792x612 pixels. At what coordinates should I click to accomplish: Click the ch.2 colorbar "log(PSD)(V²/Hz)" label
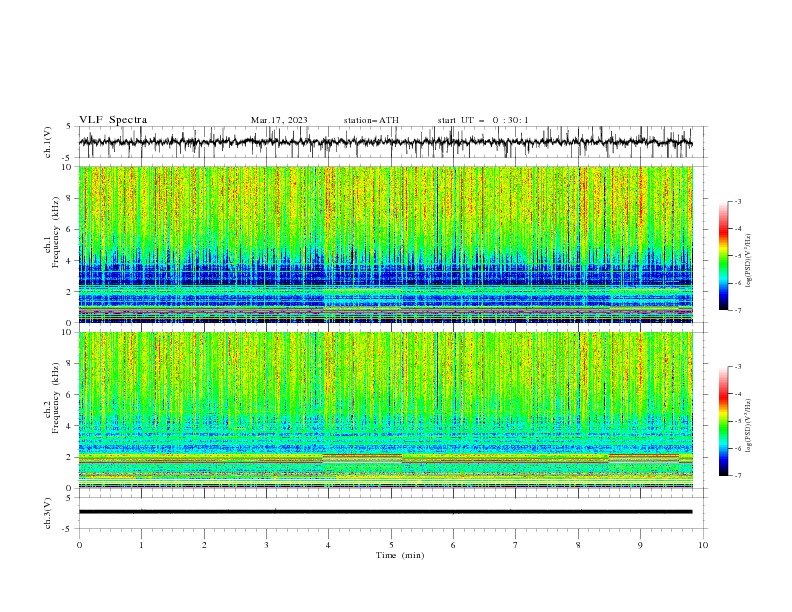coord(748,425)
